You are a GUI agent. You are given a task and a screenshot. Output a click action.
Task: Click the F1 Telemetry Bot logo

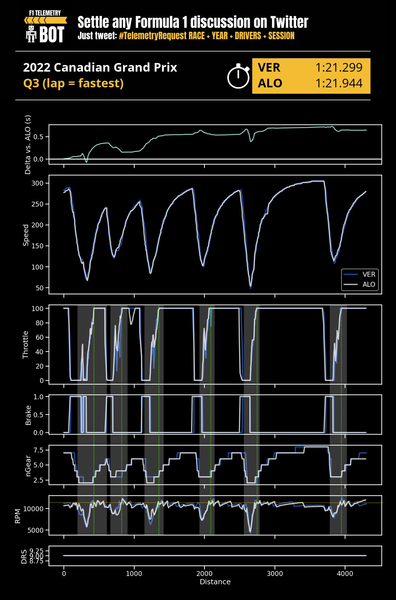pyautogui.click(x=46, y=26)
